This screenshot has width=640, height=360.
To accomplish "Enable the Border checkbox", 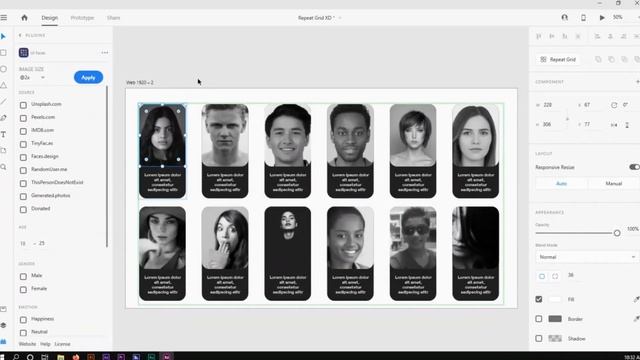I will (539, 319).
